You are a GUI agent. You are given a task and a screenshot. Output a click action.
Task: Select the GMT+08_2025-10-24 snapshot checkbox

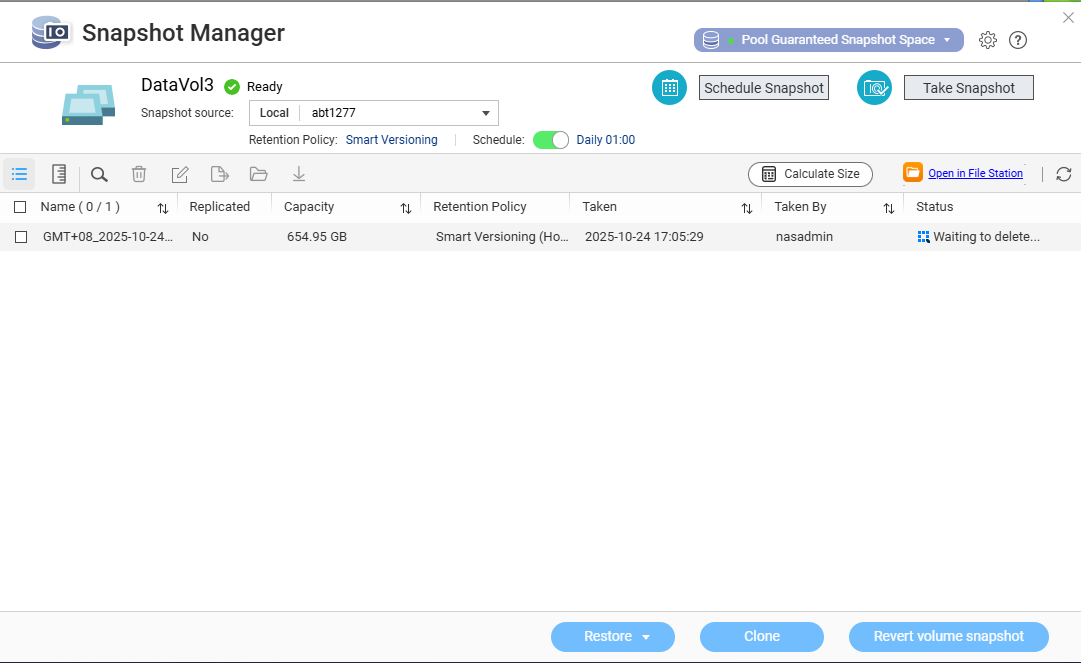20,237
